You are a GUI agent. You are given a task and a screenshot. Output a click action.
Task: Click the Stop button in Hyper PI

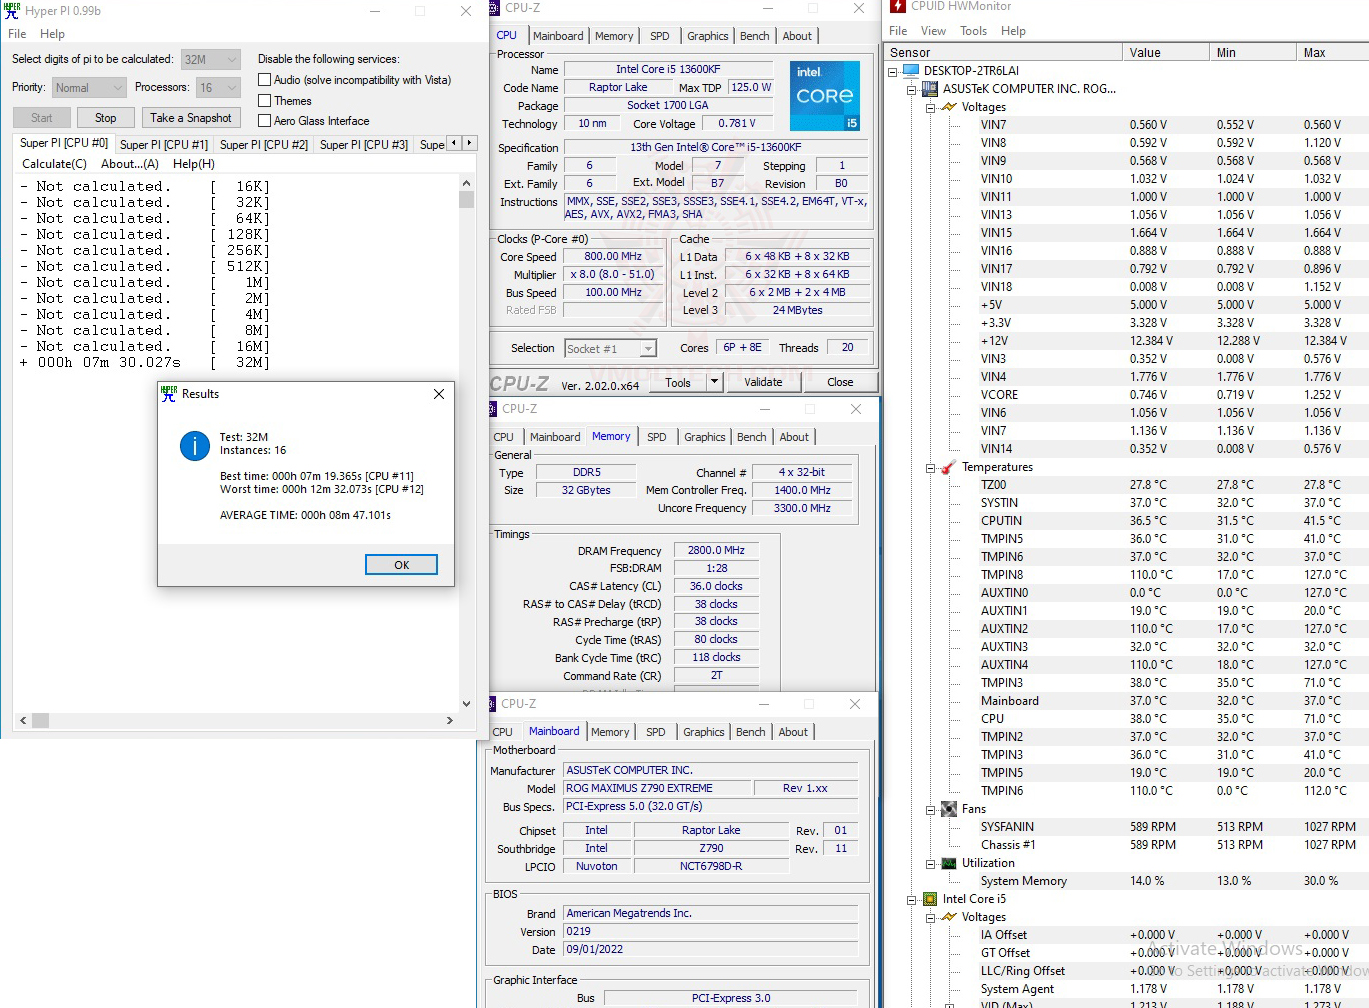coord(105,118)
